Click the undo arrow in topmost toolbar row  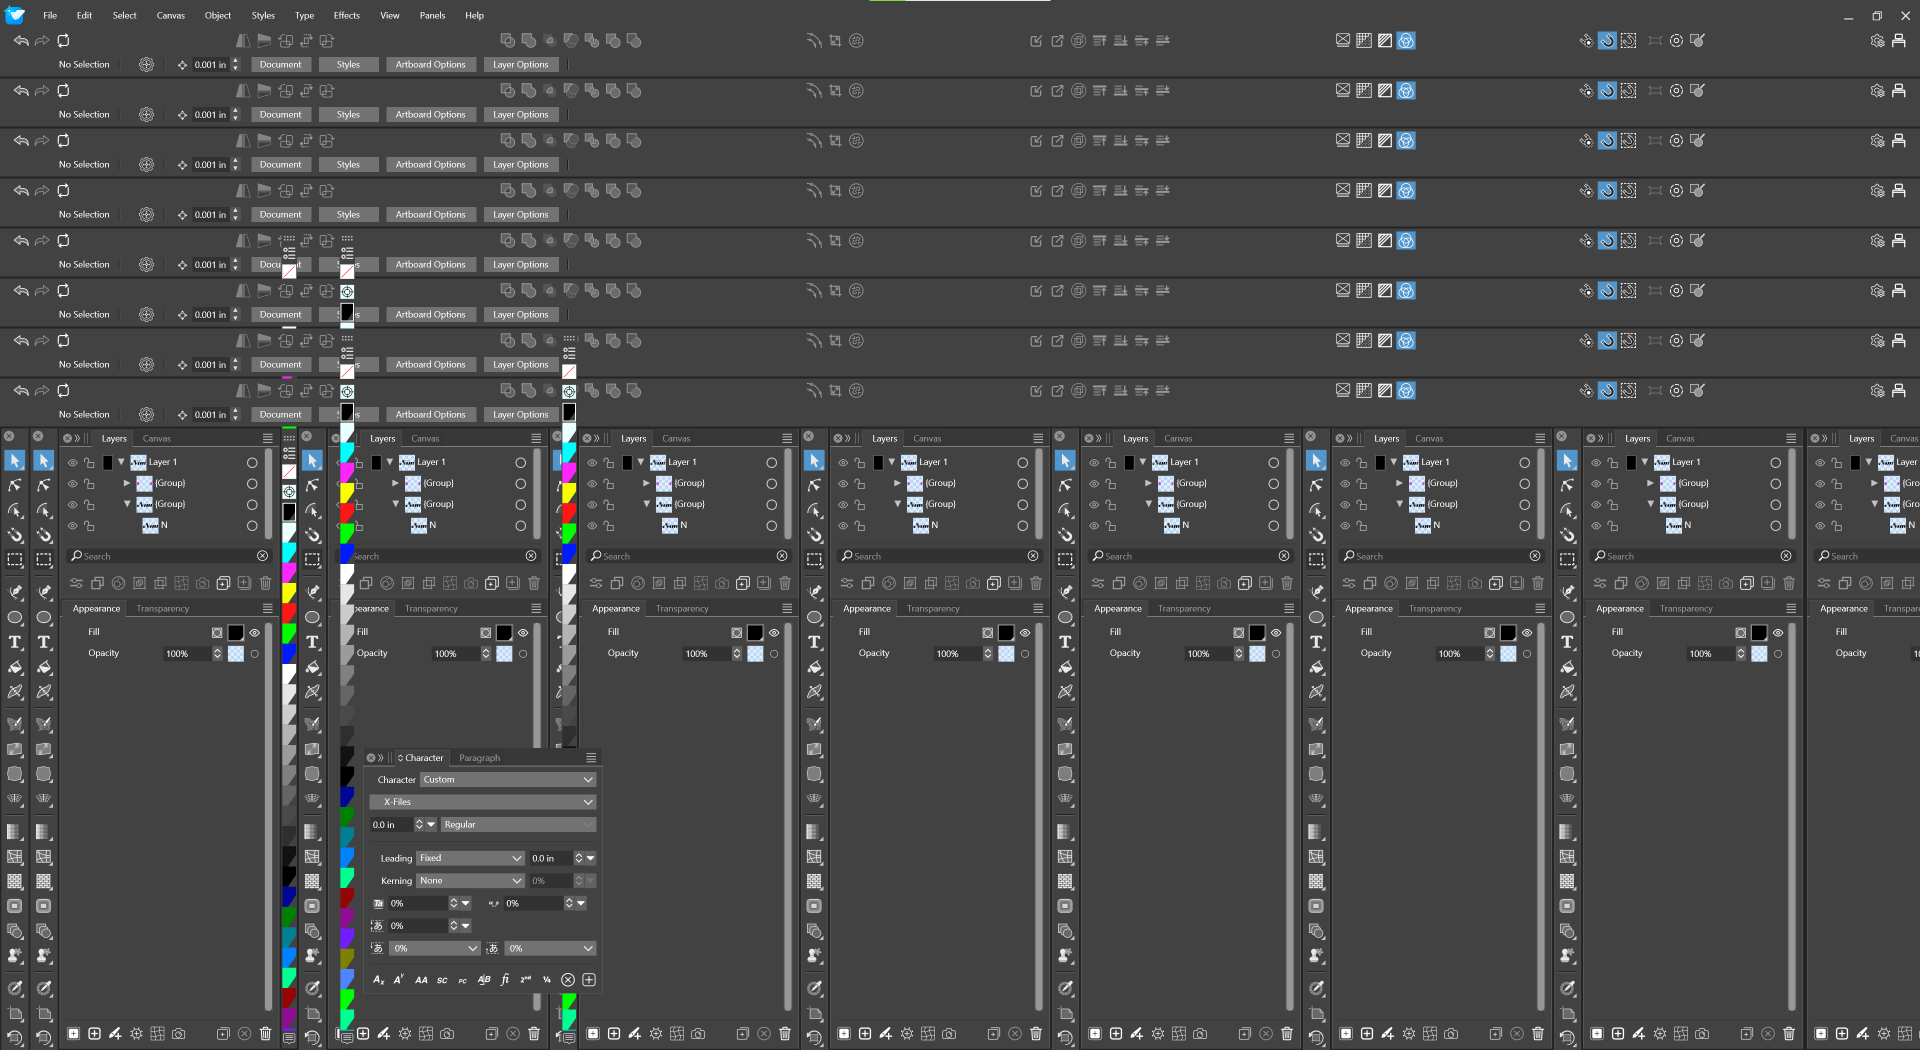pyautogui.click(x=20, y=41)
